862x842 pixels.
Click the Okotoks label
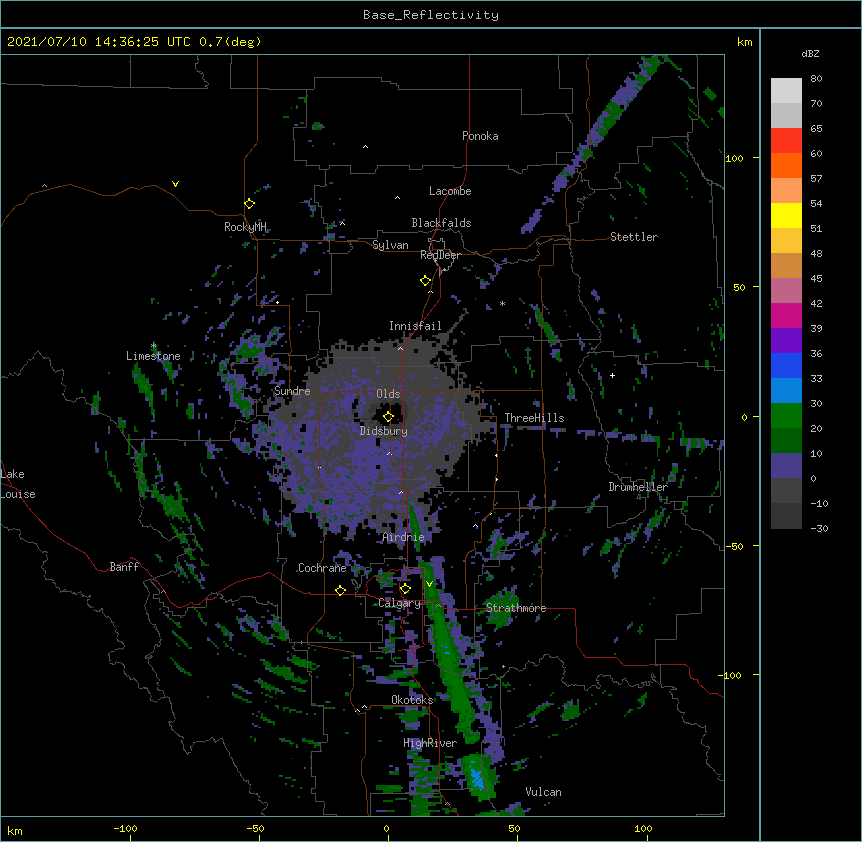(x=412, y=700)
